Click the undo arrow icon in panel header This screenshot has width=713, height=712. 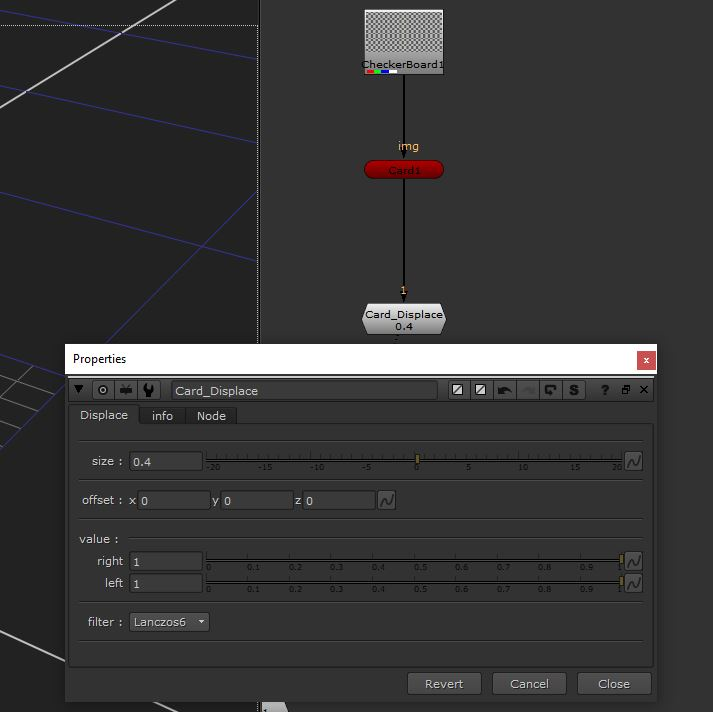(504, 390)
